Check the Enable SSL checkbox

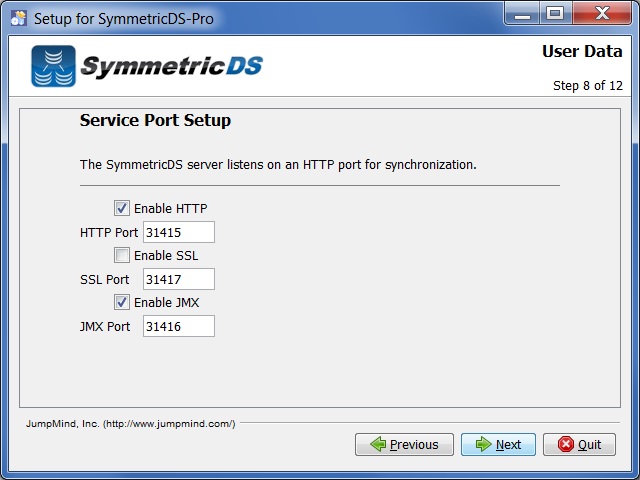click(x=122, y=255)
